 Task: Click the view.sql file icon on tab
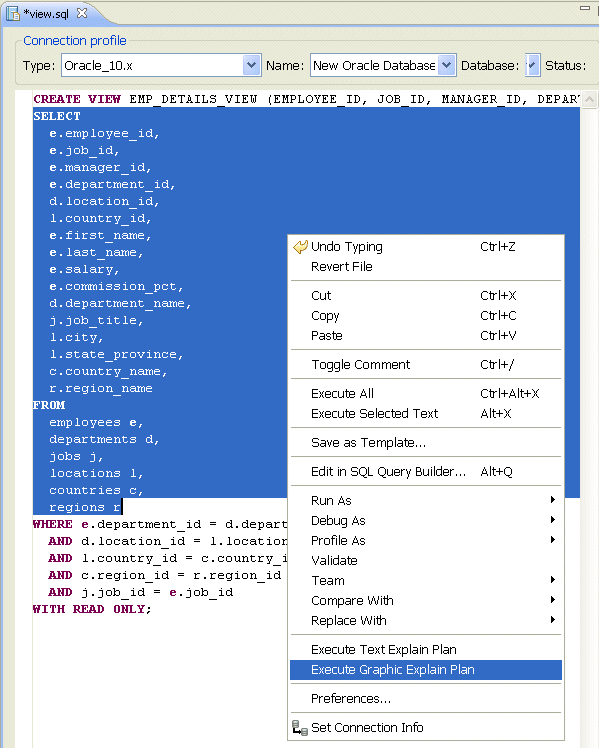coord(13,13)
